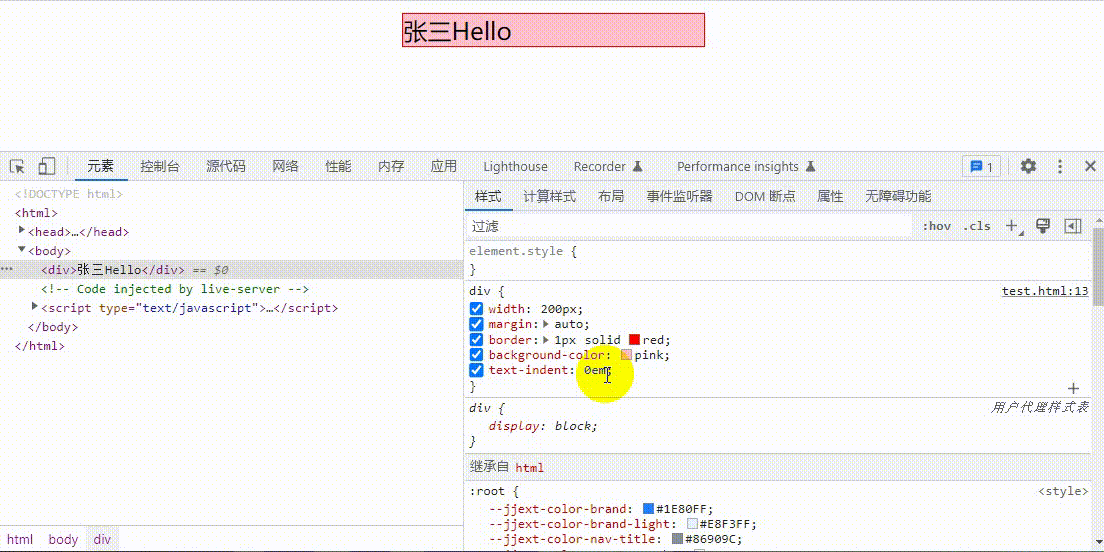Open the #86909C color swatch
This screenshot has width=1104, height=552.
(x=677, y=539)
